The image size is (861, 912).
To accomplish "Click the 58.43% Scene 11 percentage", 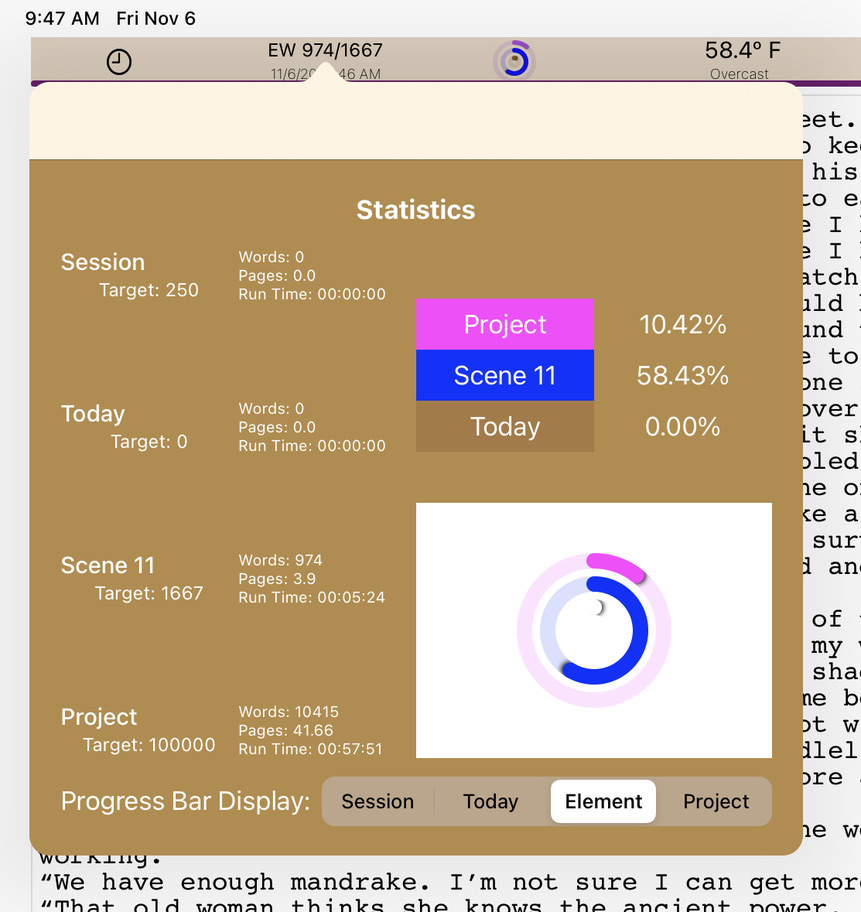I will (683, 376).
